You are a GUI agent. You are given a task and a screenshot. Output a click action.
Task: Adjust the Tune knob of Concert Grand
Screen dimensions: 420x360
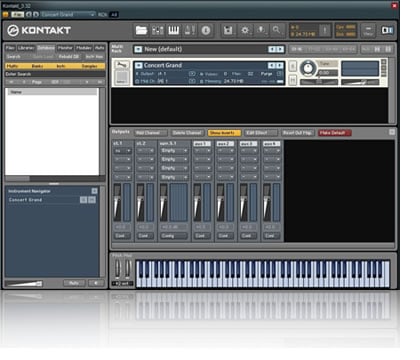coord(308,68)
